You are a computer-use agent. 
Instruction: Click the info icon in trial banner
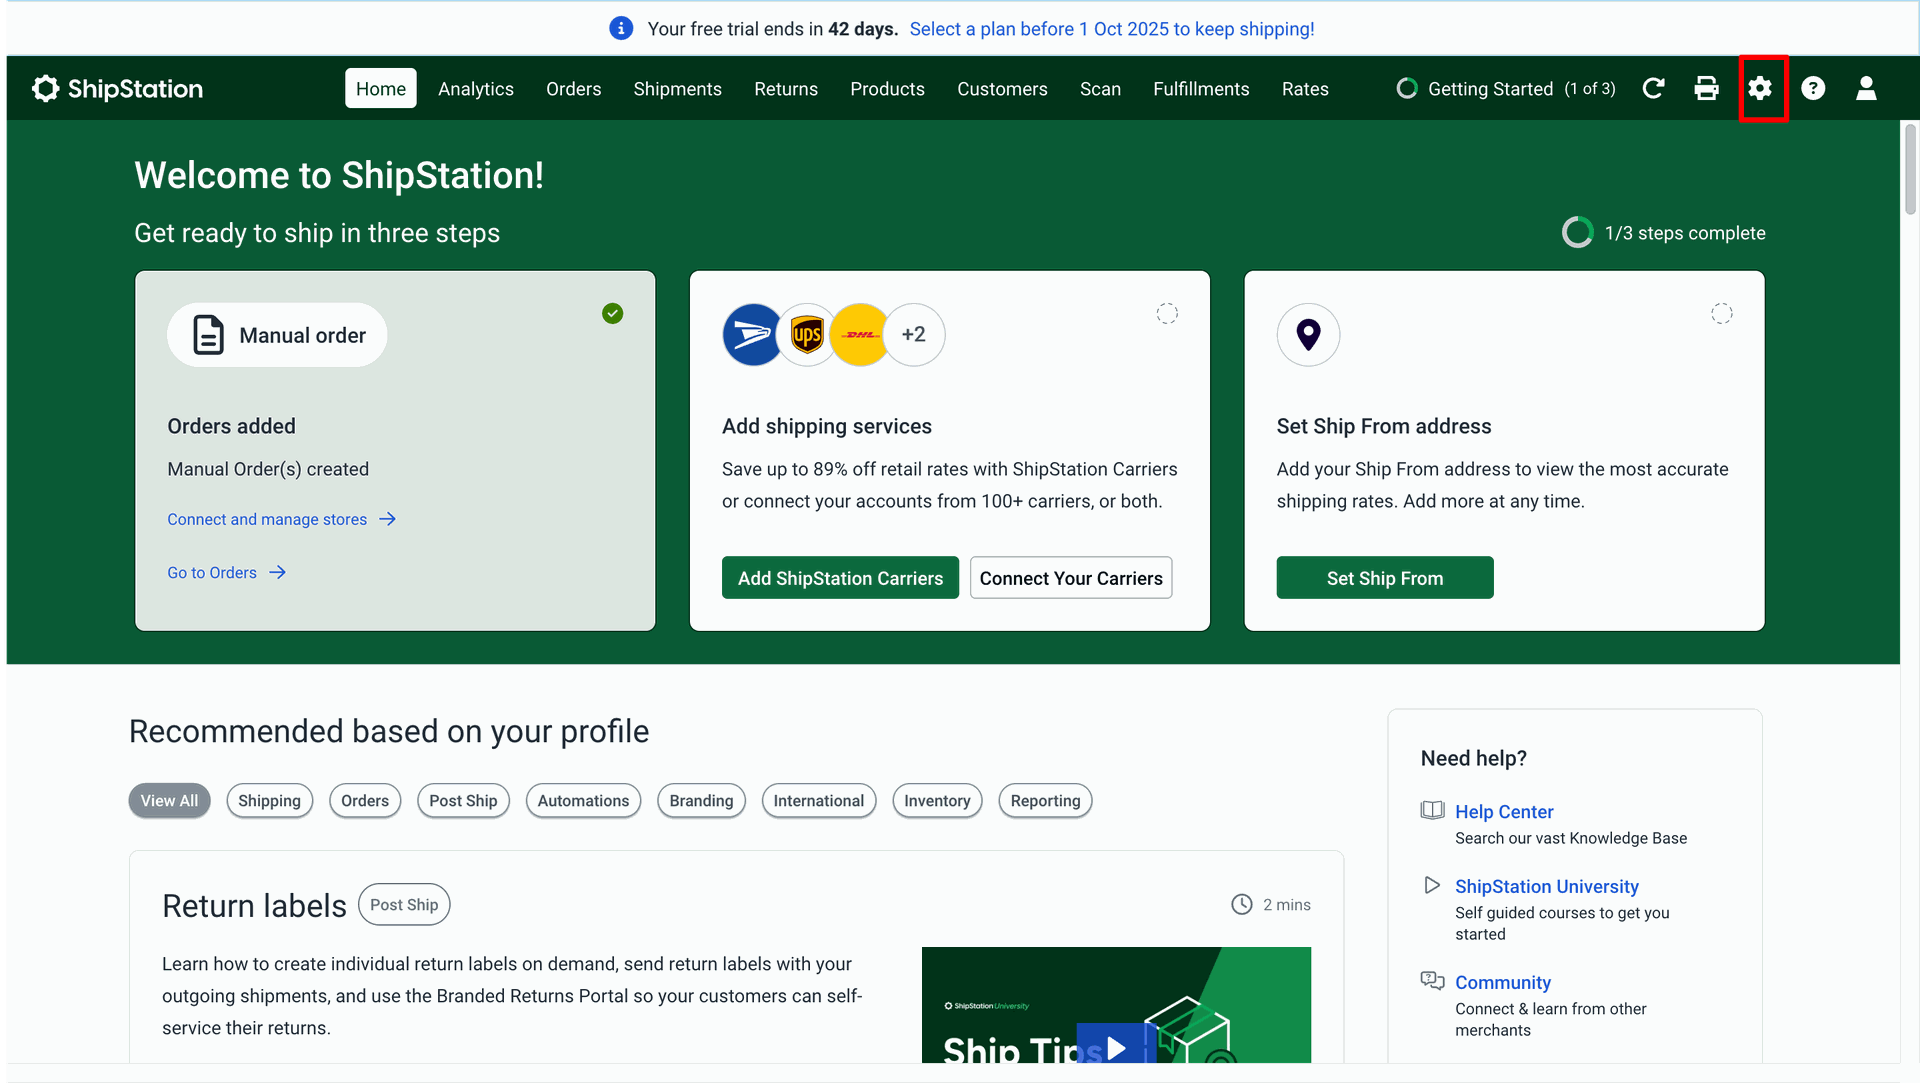(x=621, y=29)
